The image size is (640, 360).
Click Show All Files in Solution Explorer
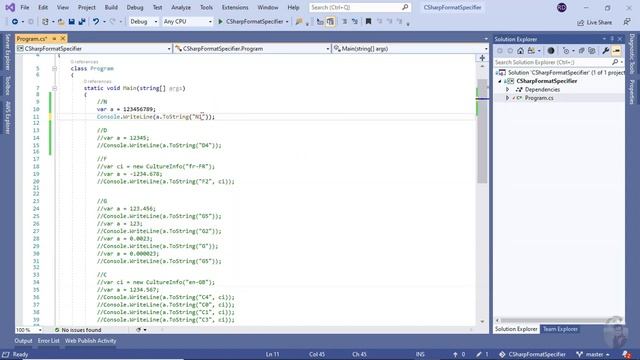592,51
